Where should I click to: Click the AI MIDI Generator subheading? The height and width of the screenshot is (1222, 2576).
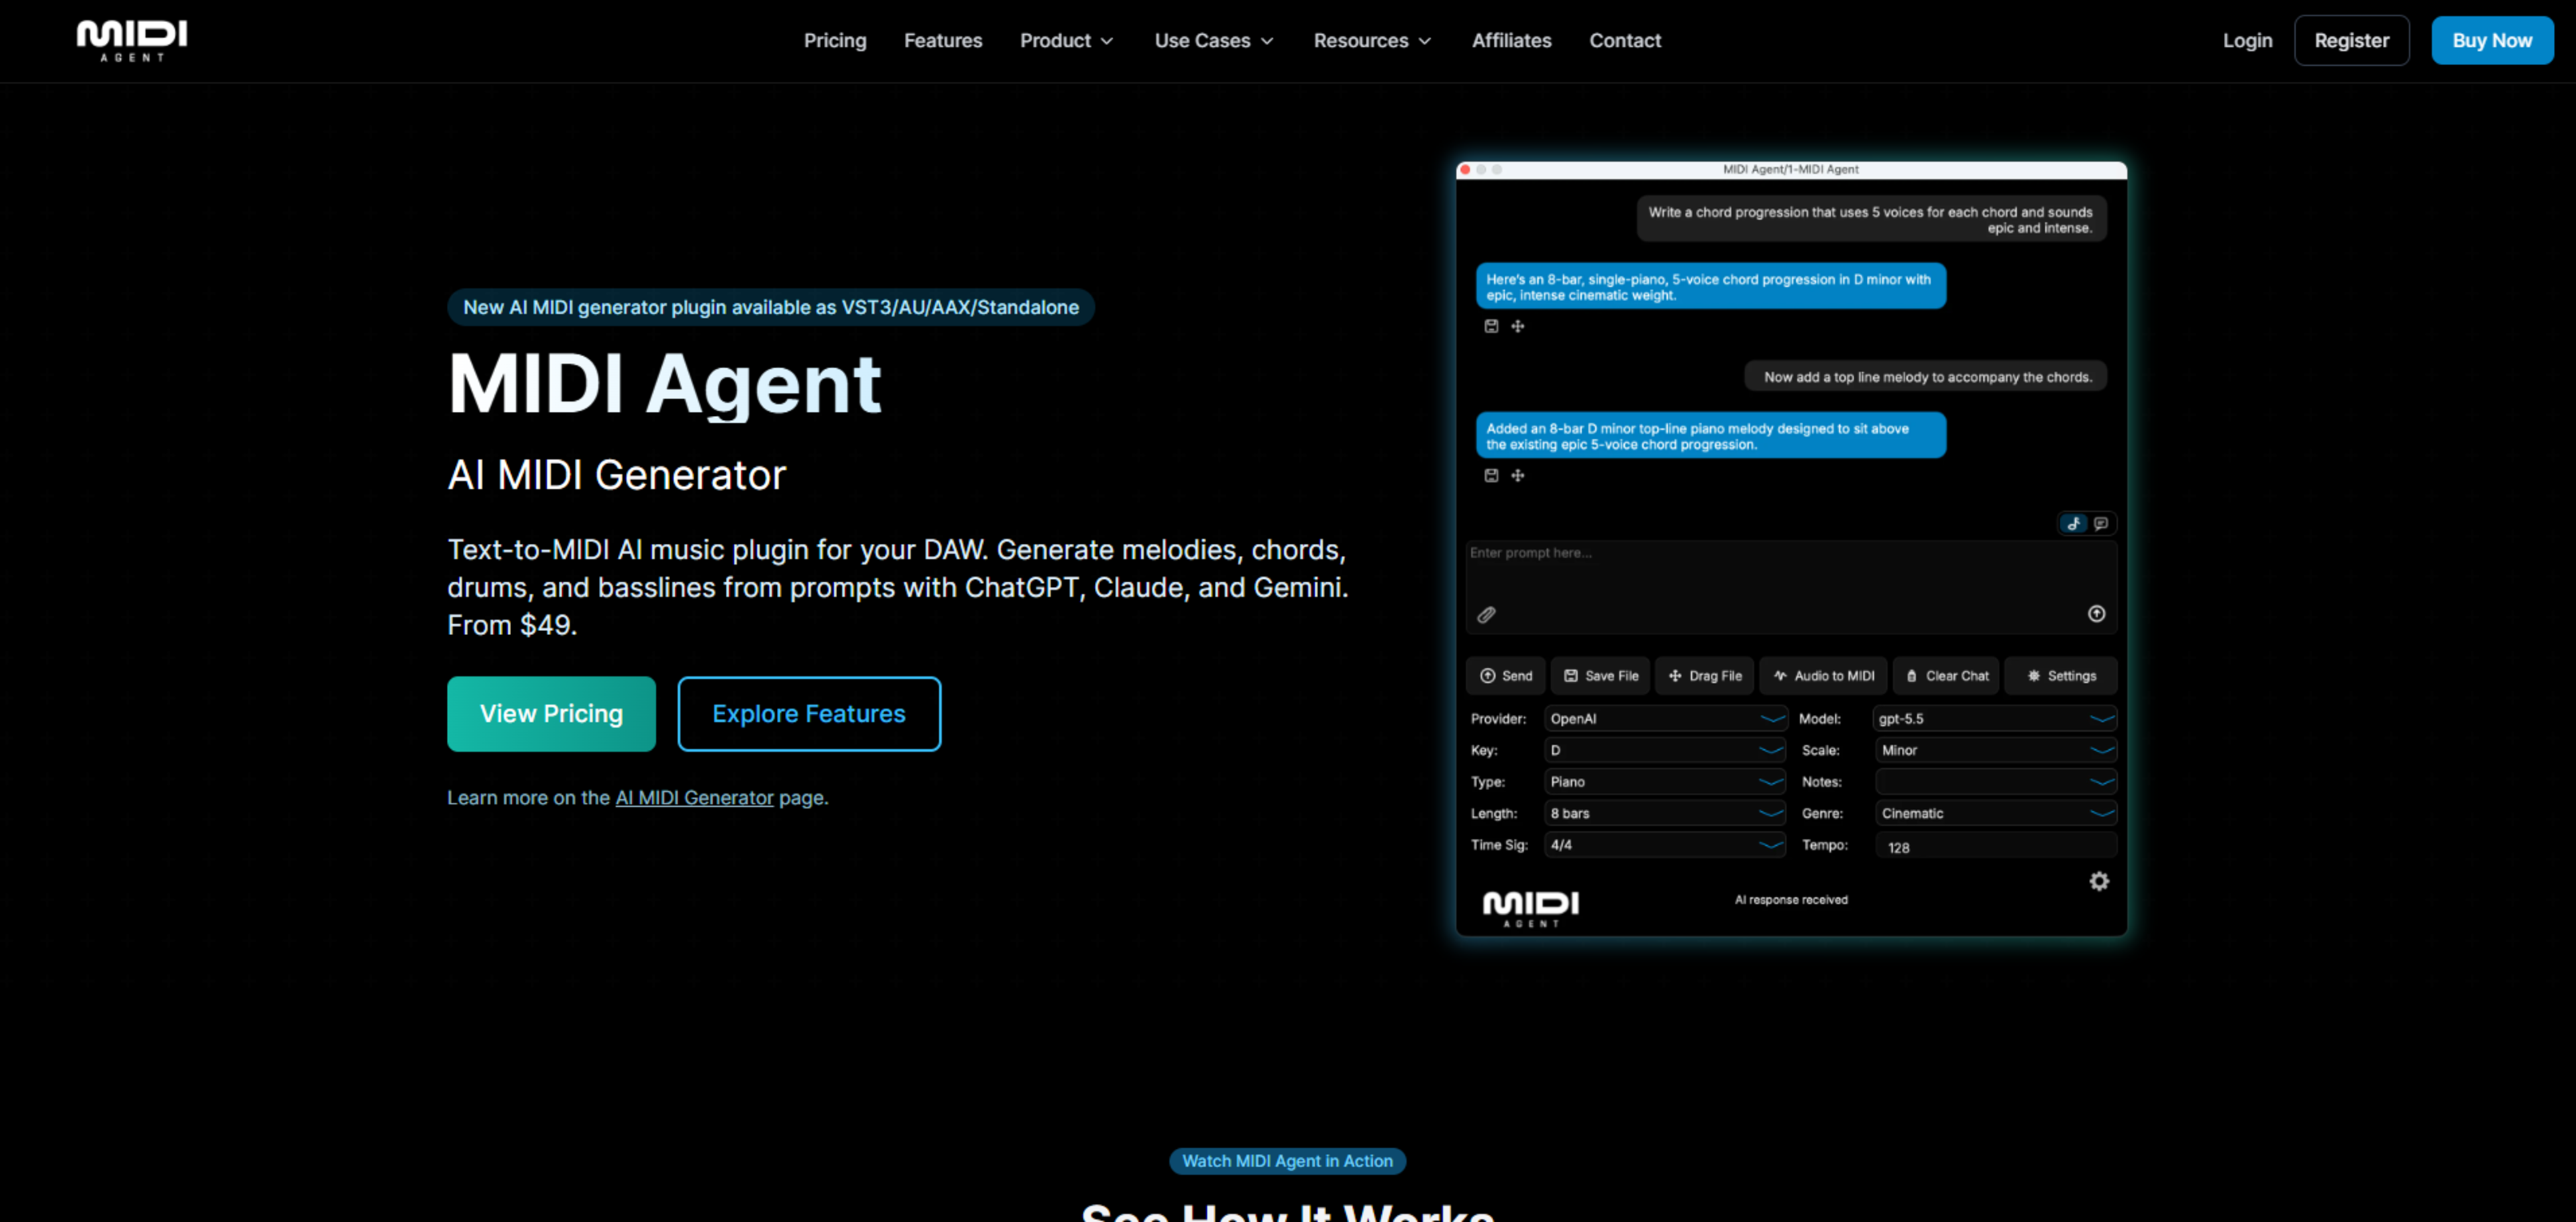click(x=617, y=474)
